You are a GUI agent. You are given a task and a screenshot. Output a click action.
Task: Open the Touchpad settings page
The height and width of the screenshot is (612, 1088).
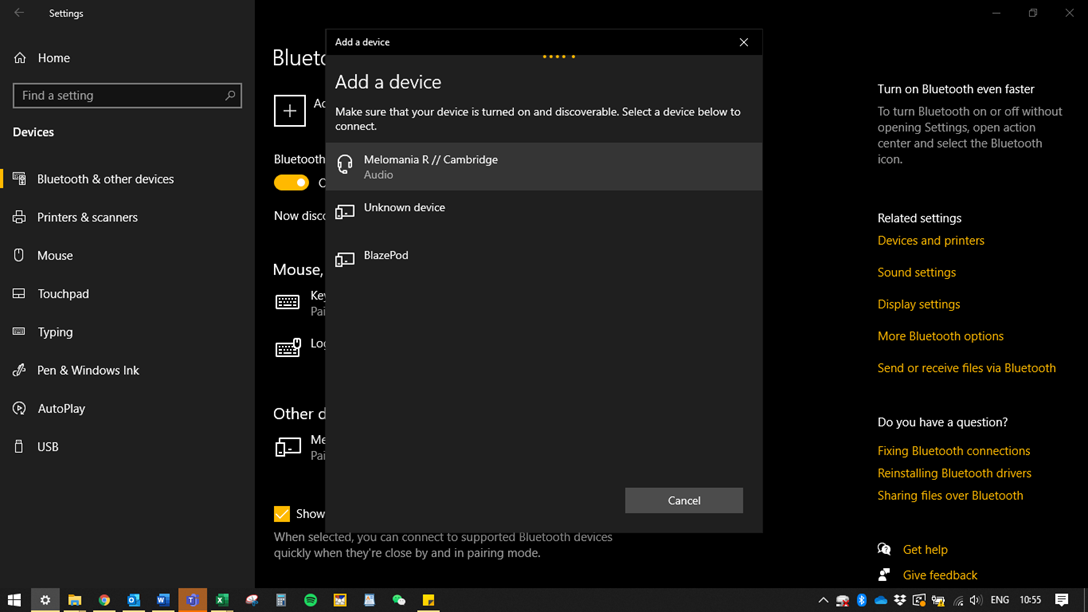(63, 294)
